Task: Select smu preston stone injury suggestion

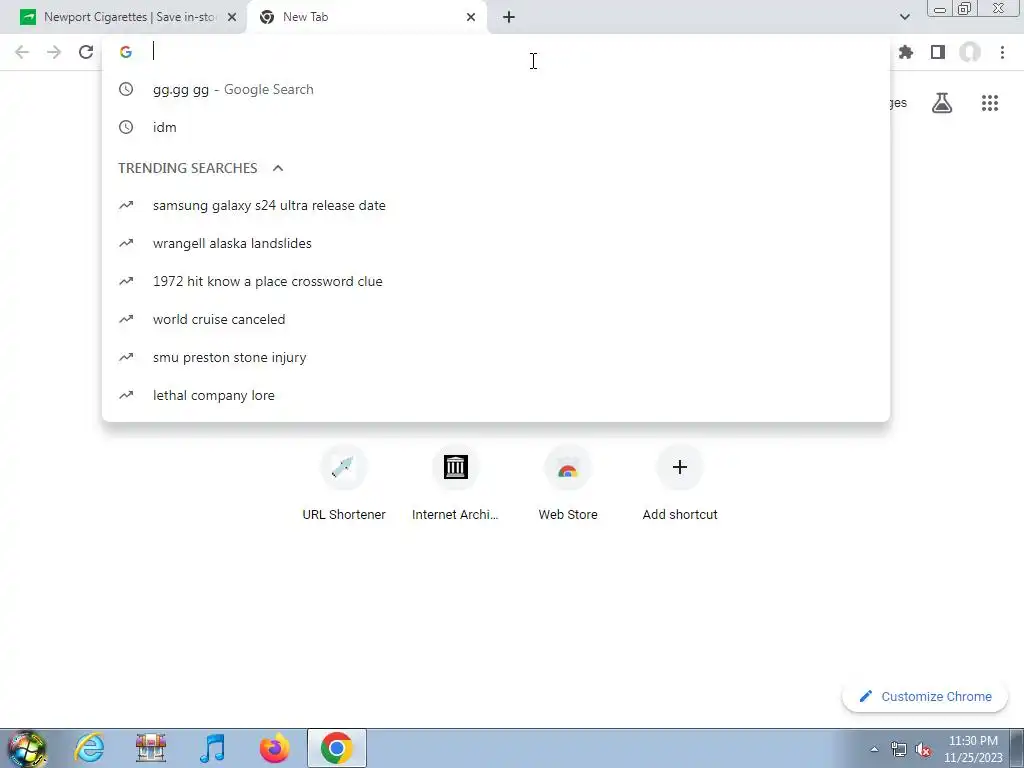Action: pos(496,357)
